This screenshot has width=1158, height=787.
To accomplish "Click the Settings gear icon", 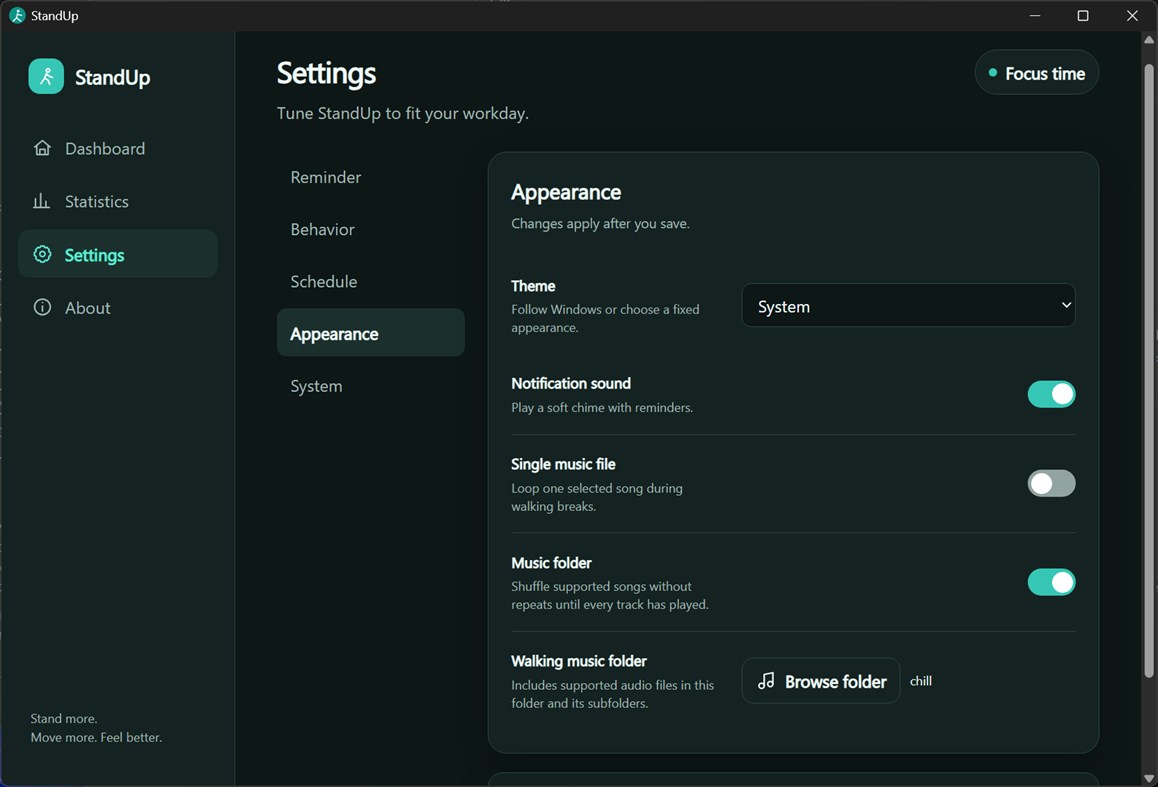I will coord(42,255).
